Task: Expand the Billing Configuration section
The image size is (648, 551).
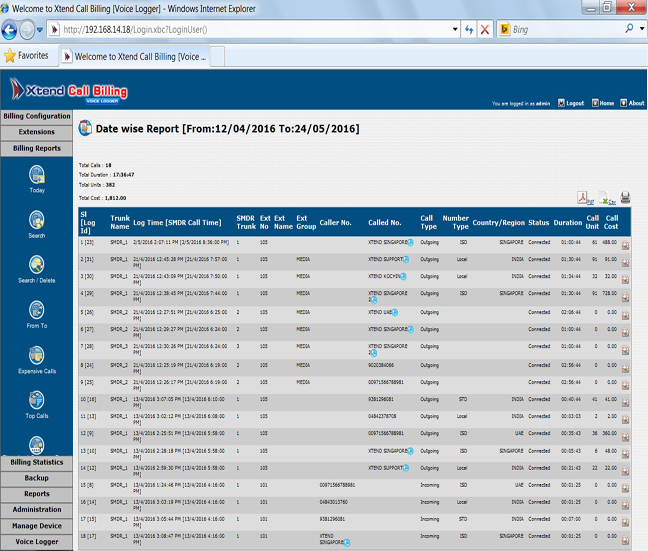Action: pos(37,116)
